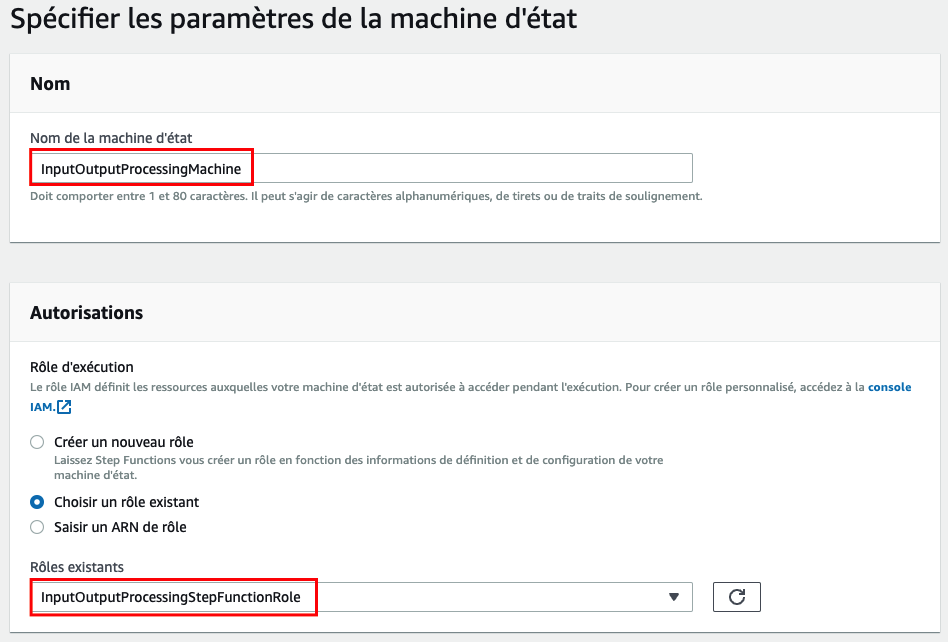Click gray background between the two panels
The height and width of the screenshot is (642, 948).
pyautogui.click(x=475, y=263)
